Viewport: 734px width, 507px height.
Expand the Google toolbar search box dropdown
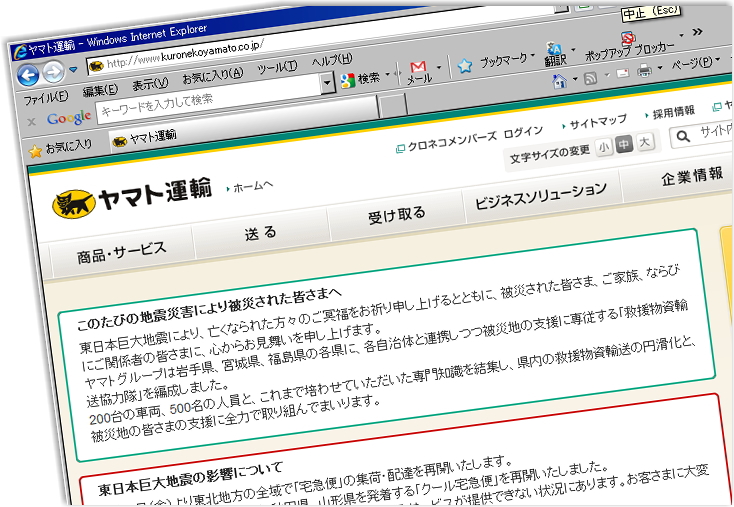coord(327,85)
